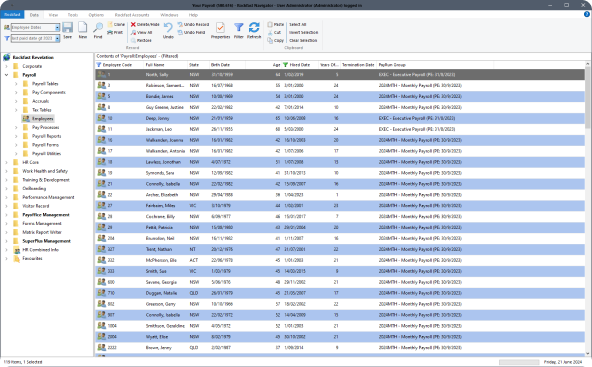Create a New record with the page icon
The height and width of the screenshot is (367, 592).
click(83, 28)
